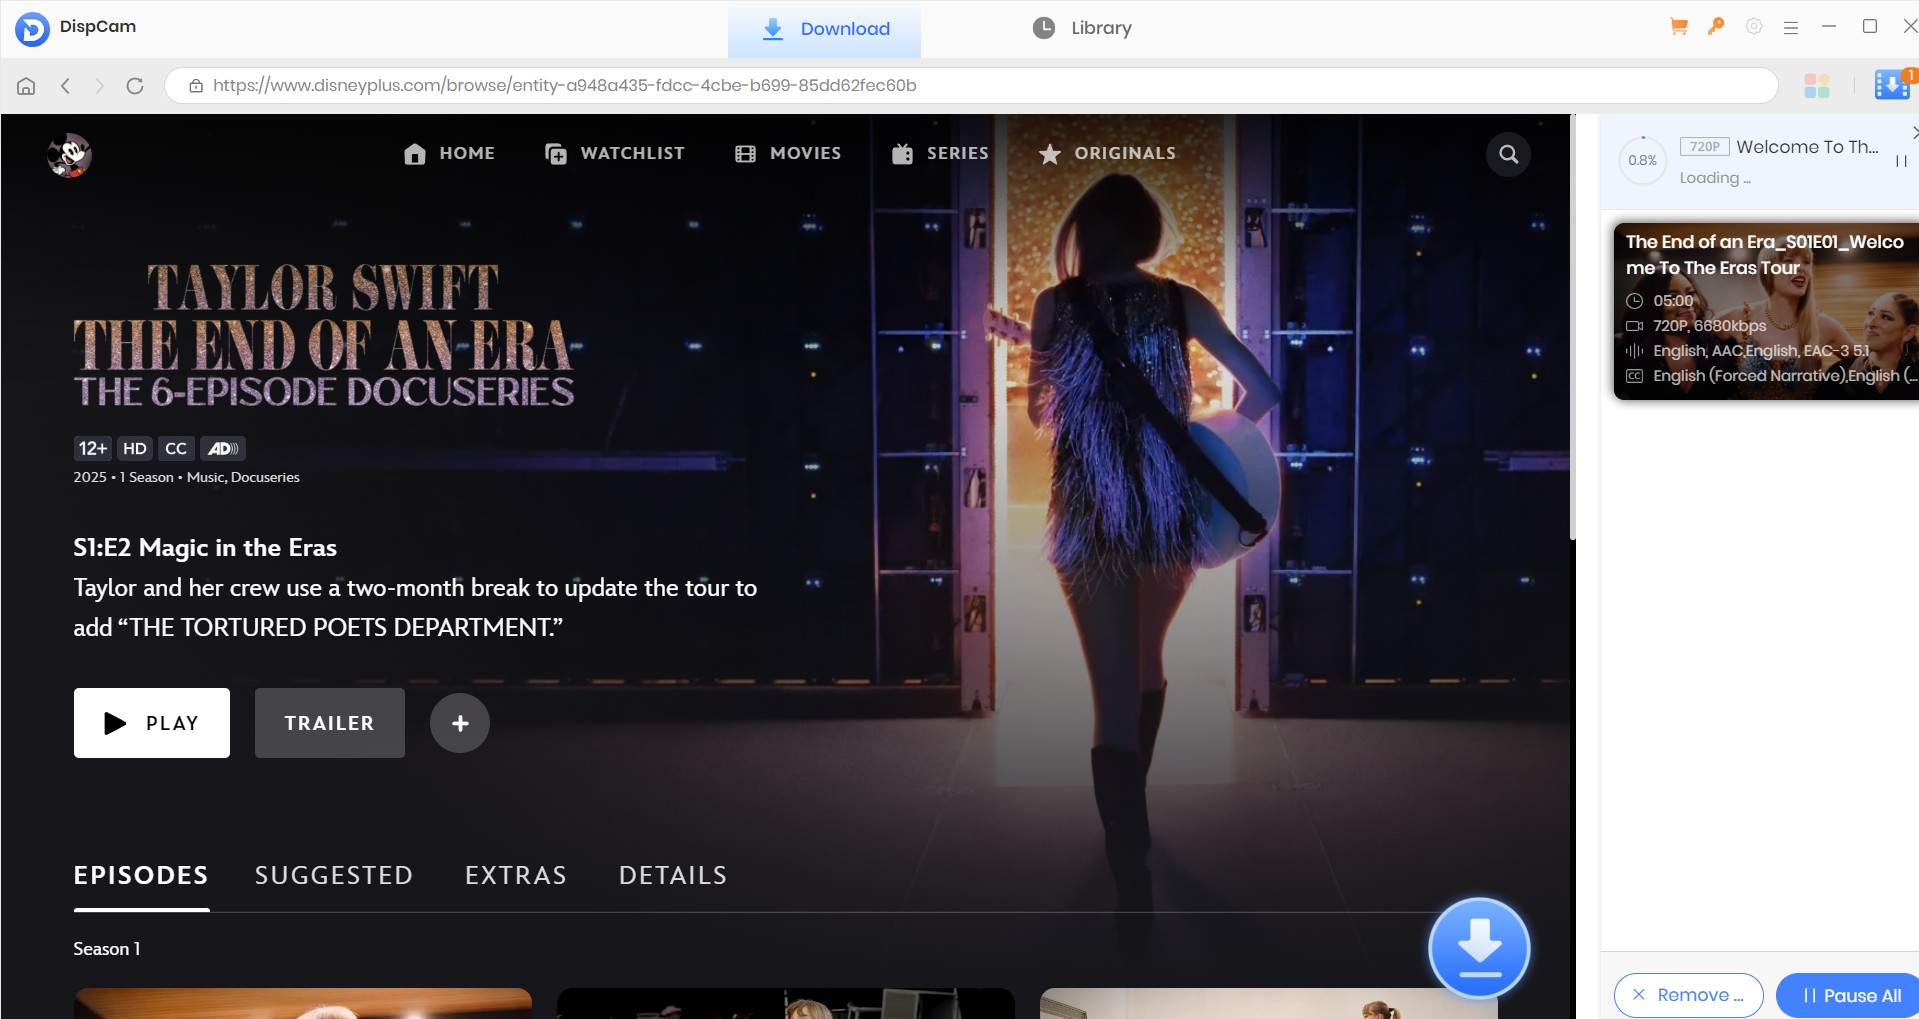Select the SUGGESTED tab
The image size is (1919, 1019).
(334, 875)
